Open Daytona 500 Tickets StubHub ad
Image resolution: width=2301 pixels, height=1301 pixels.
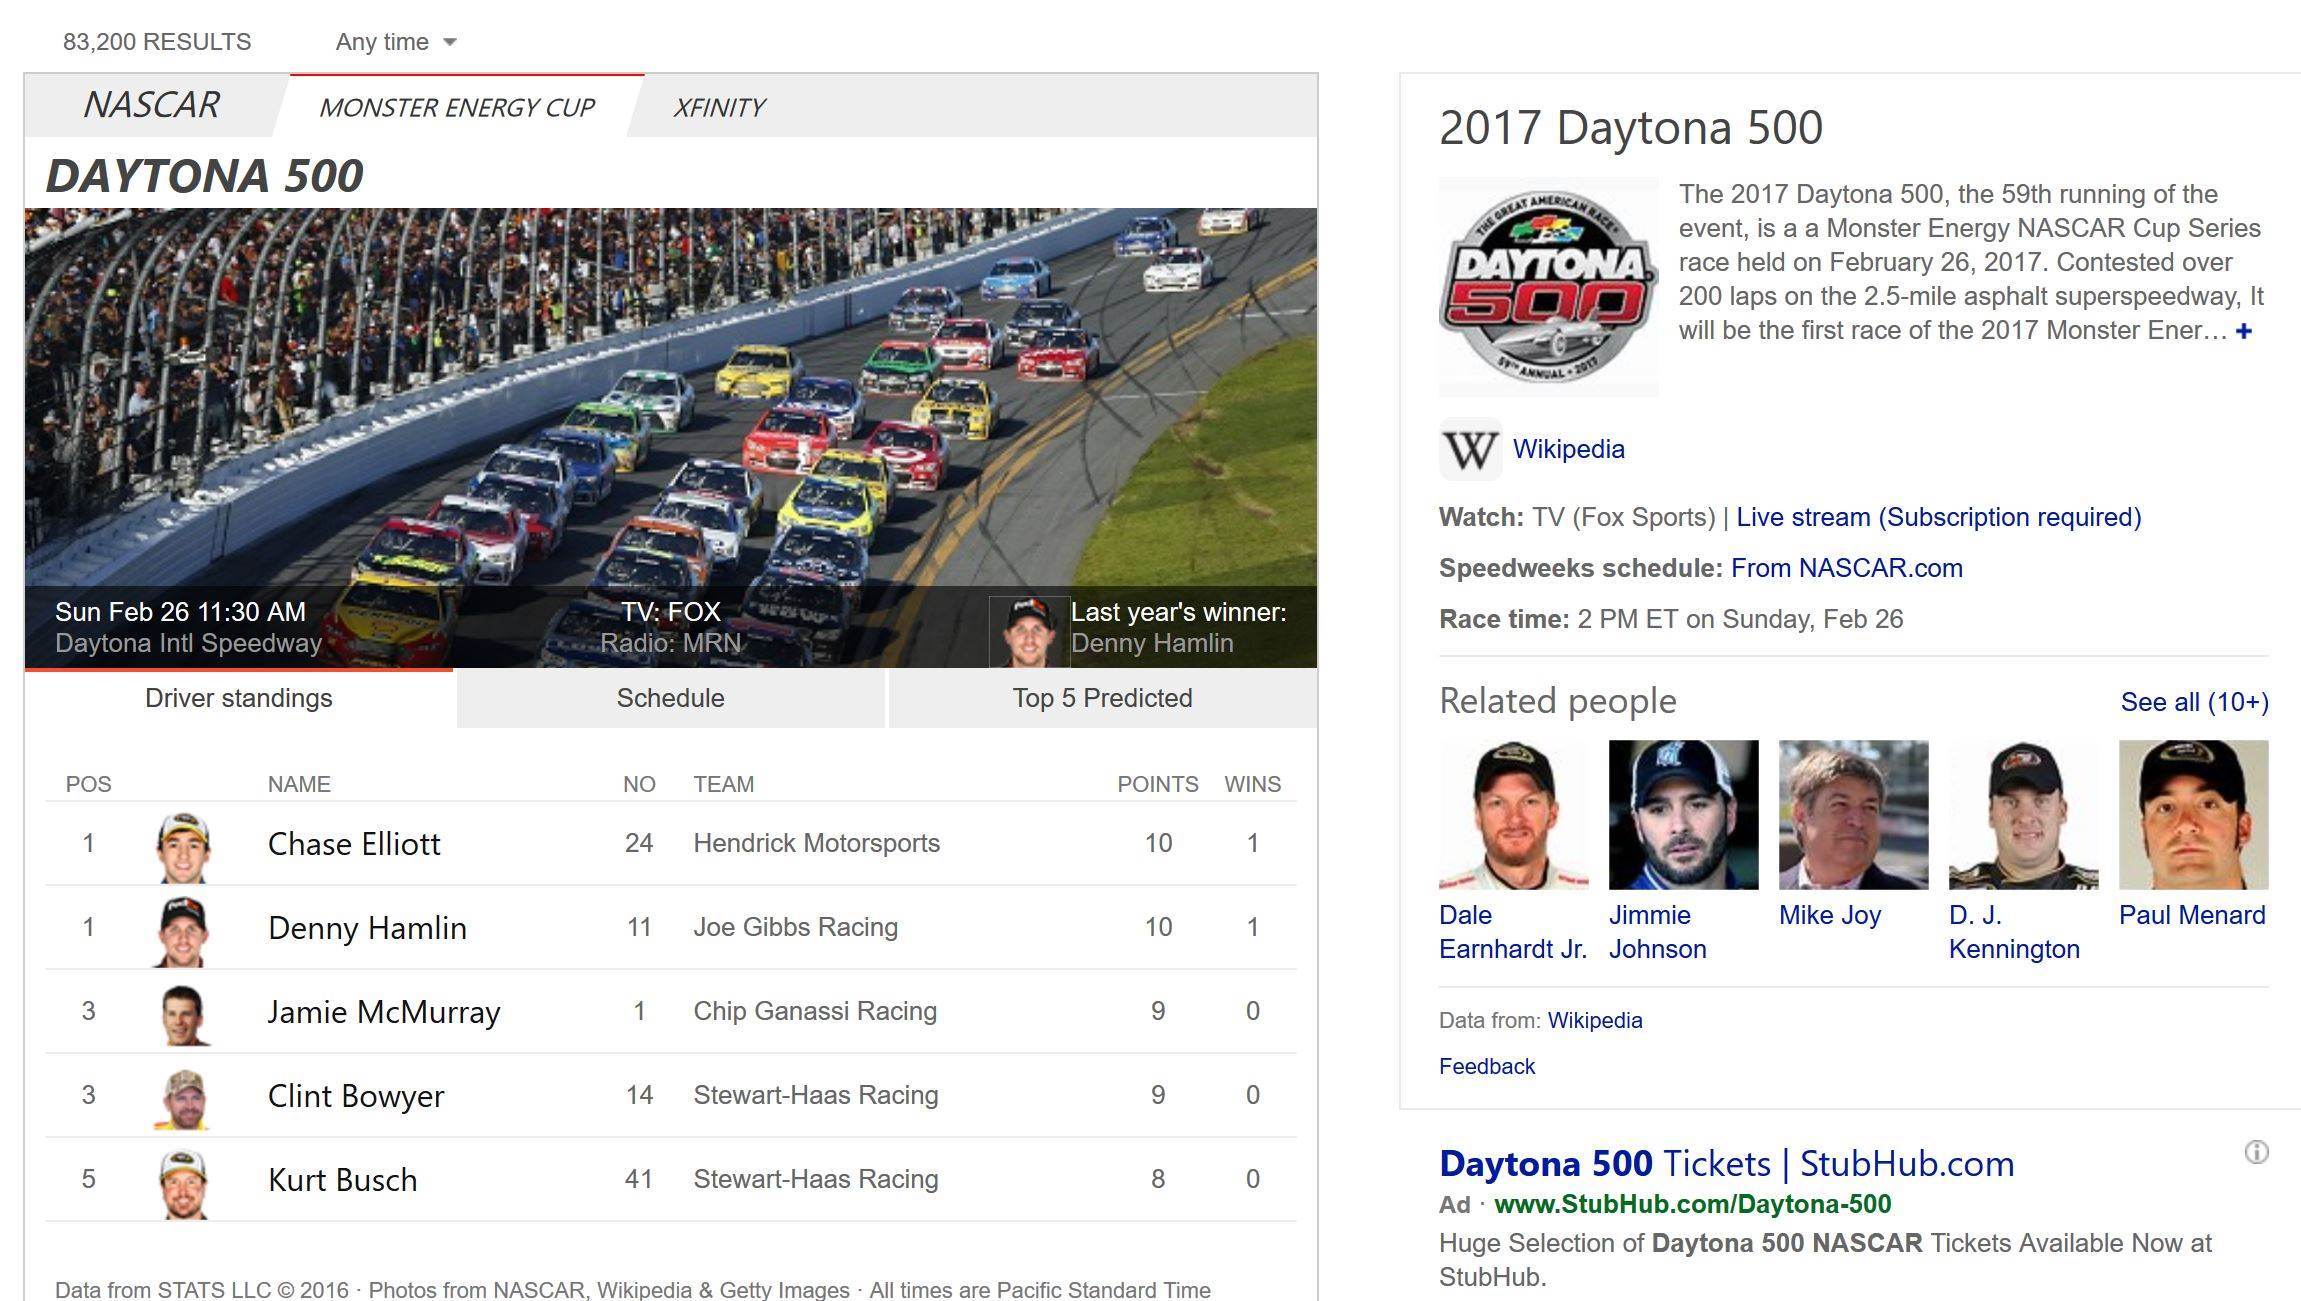click(x=1726, y=1164)
